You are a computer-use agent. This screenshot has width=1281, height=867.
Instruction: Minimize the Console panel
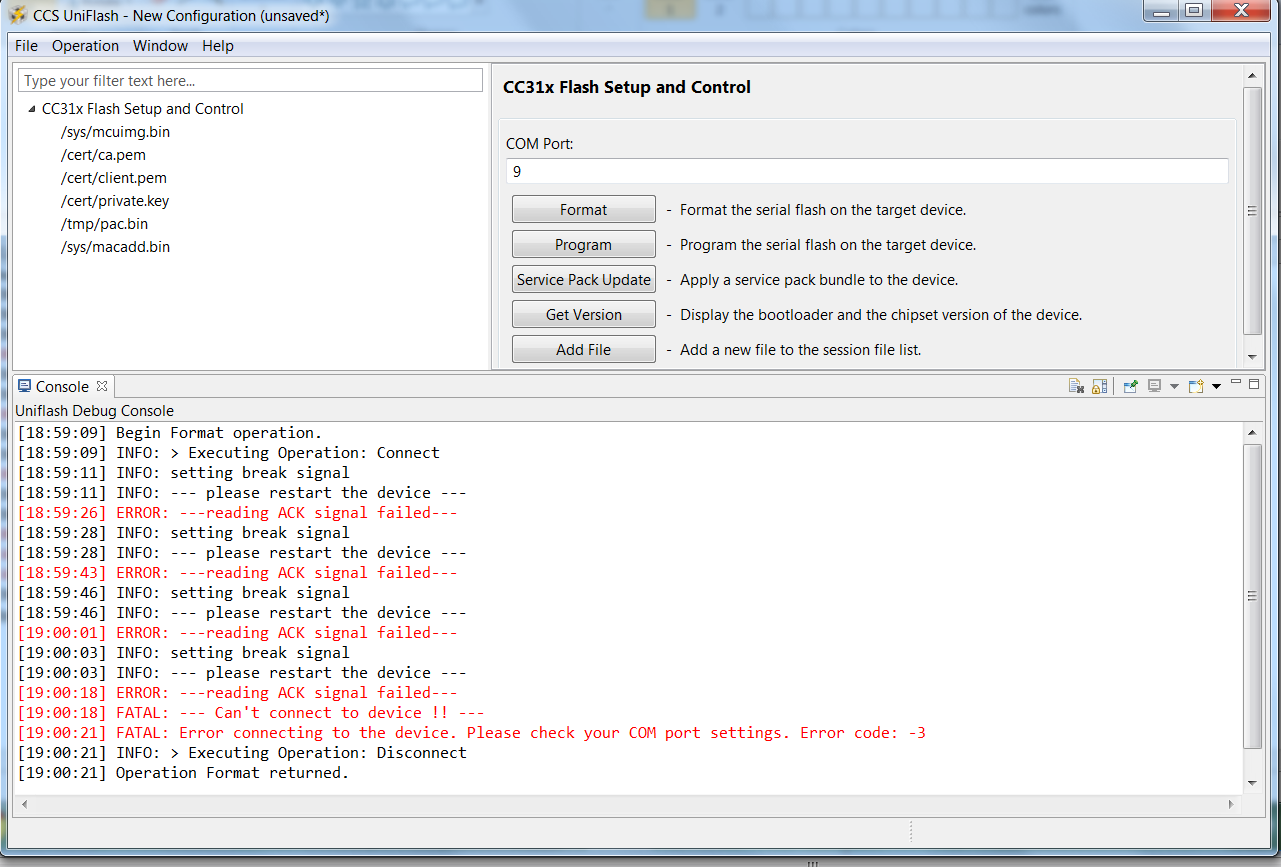[x=1236, y=383]
